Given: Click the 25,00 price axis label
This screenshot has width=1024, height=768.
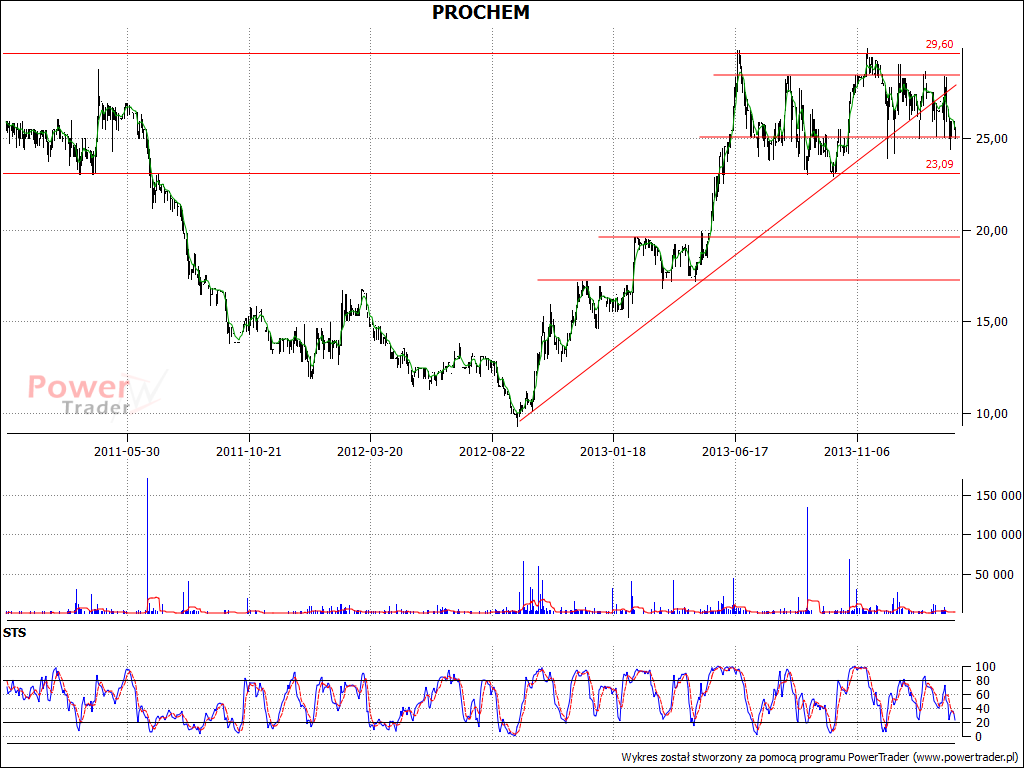Looking at the screenshot, I should tap(992, 139).
